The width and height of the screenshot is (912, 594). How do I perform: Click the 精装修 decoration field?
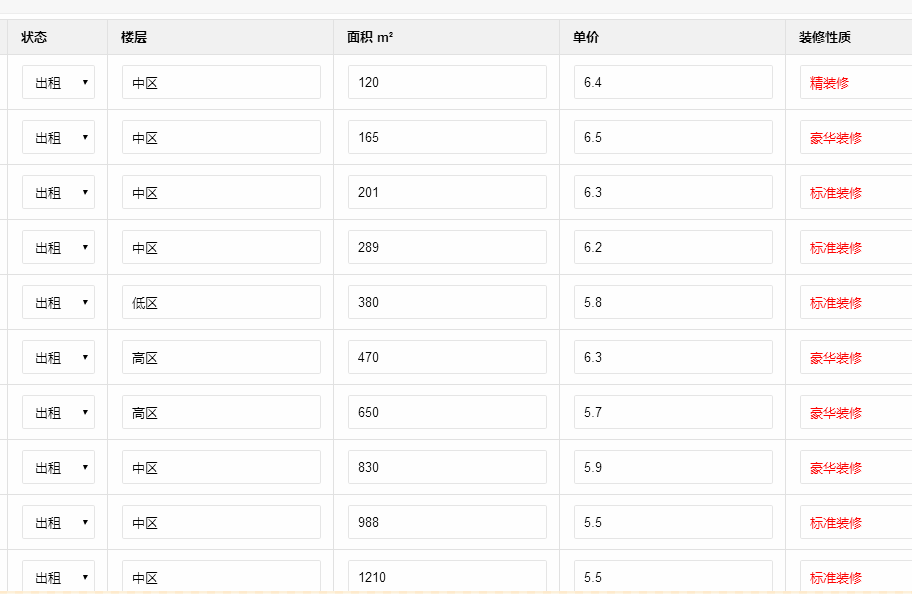coord(856,82)
